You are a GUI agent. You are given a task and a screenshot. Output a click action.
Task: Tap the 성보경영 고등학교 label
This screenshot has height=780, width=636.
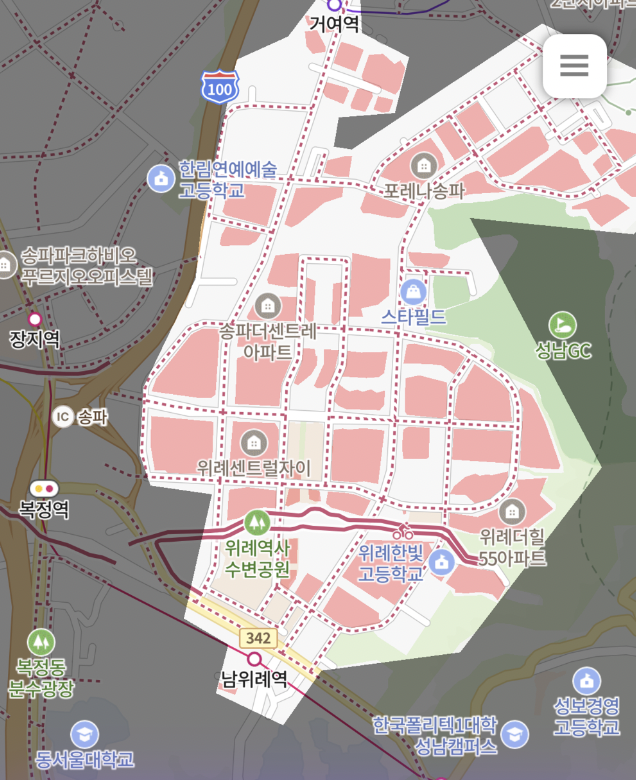pos(587,716)
